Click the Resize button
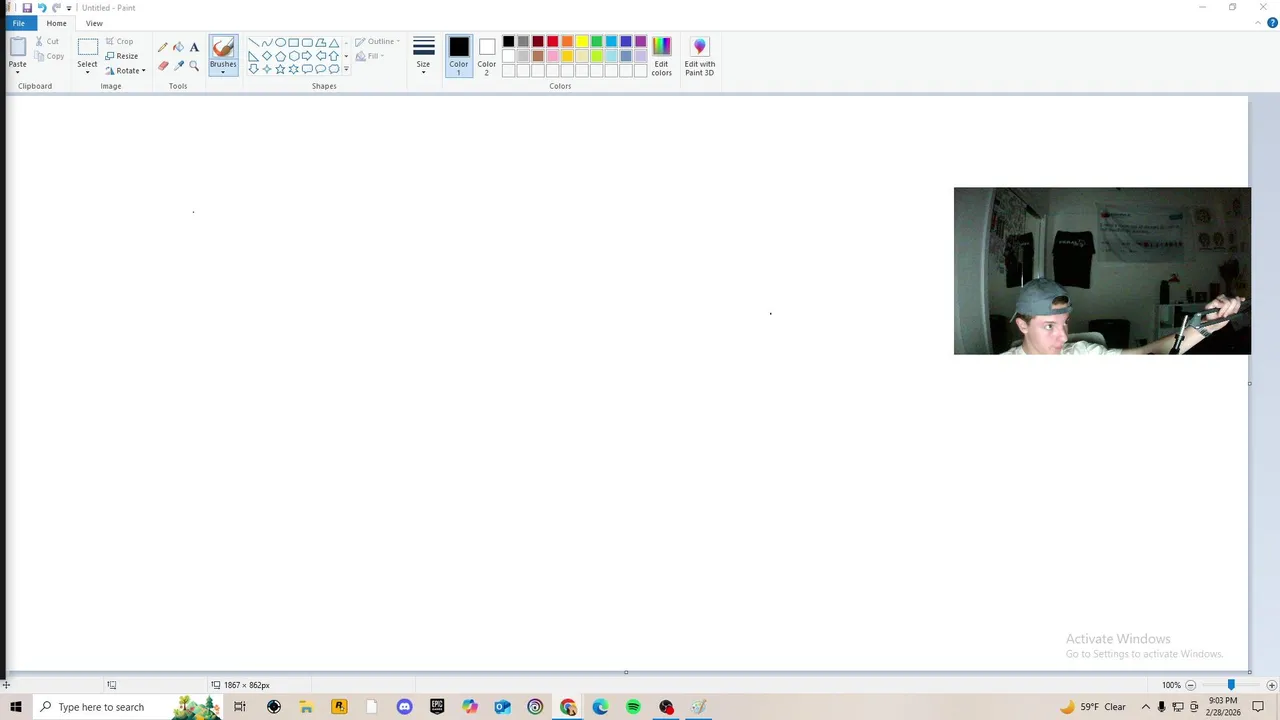1280x720 pixels. [122, 56]
